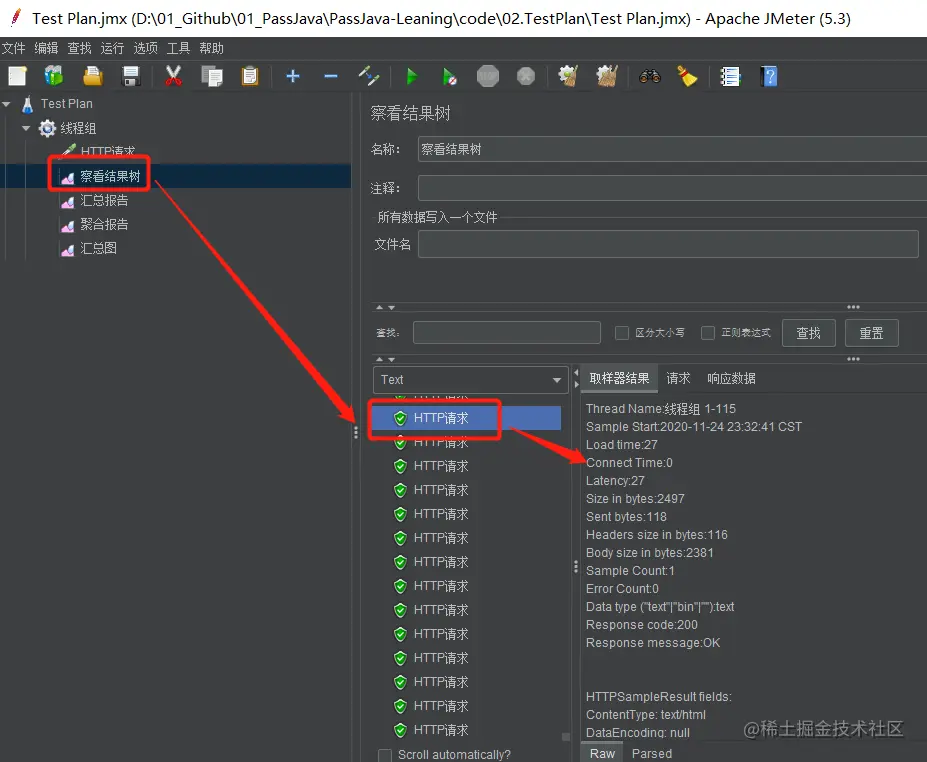Save the test plan with floppy icon
This screenshot has height=762, width=927.
click(131, 76)
